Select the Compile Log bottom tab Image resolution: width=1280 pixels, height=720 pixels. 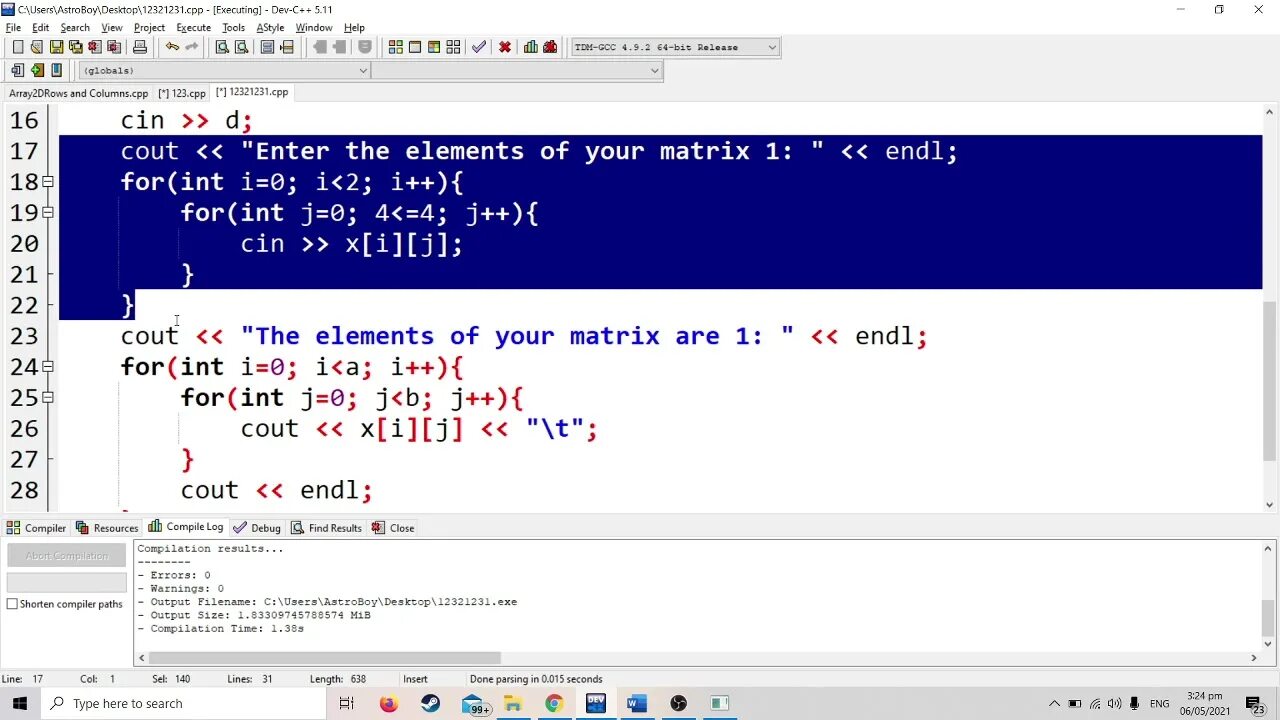click(x=186, y=527)
